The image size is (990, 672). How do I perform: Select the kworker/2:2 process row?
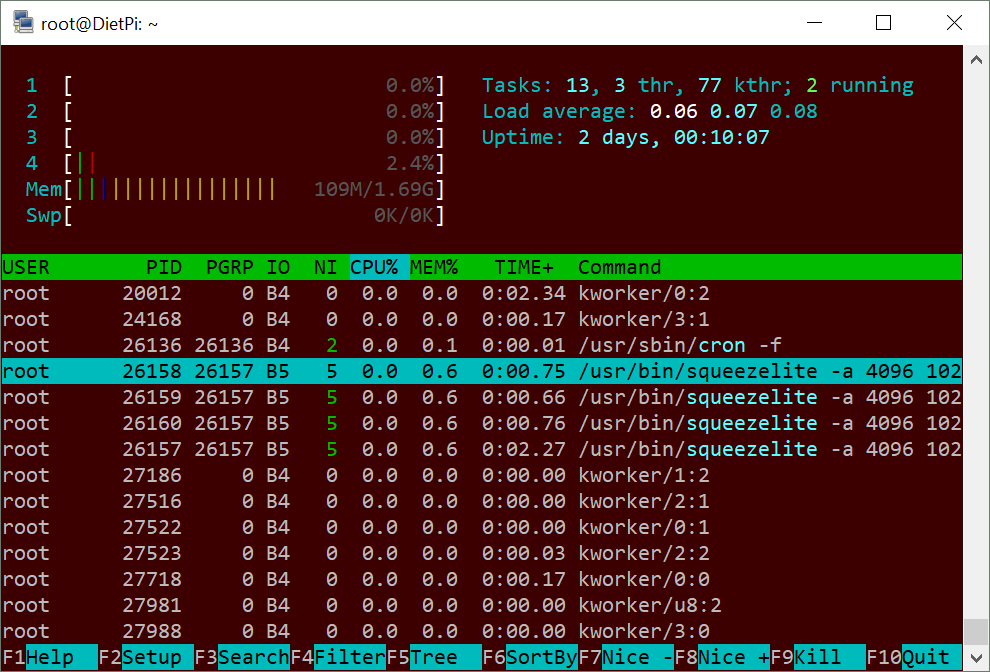tap(482, 553)
